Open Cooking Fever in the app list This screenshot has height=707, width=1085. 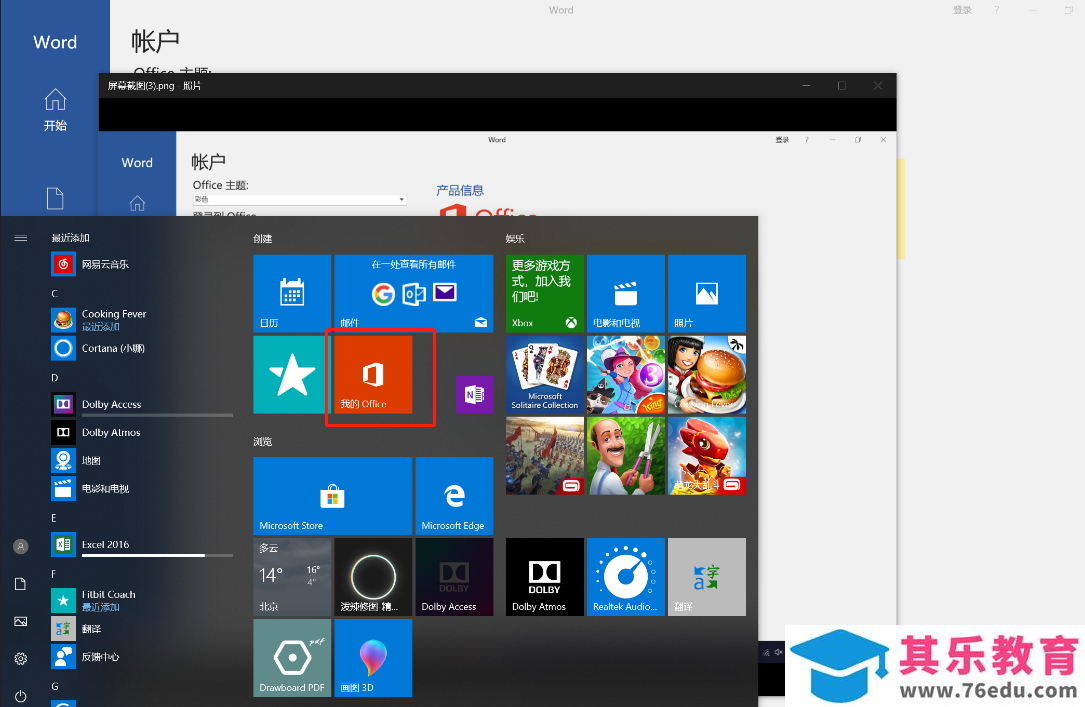pos(142,320)
